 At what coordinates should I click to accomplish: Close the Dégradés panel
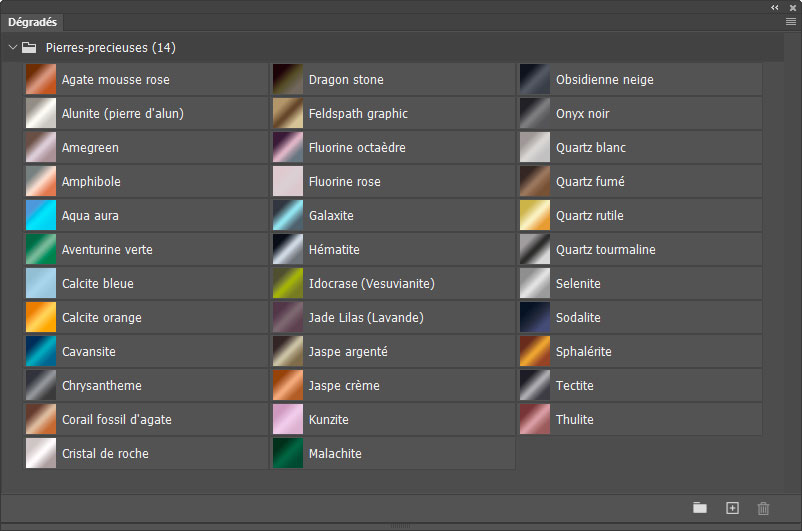[x=791, y=7]
